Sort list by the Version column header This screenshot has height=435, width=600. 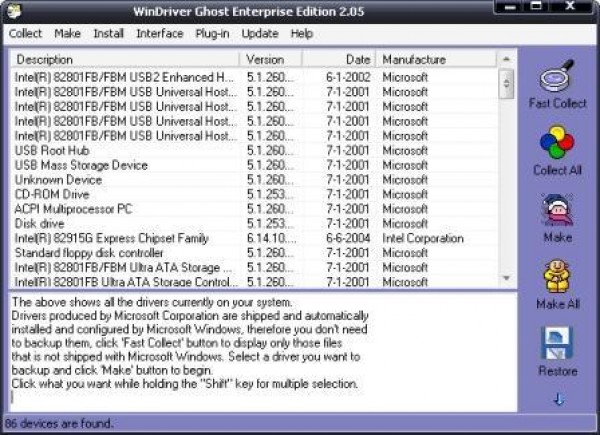click(271, 60)
